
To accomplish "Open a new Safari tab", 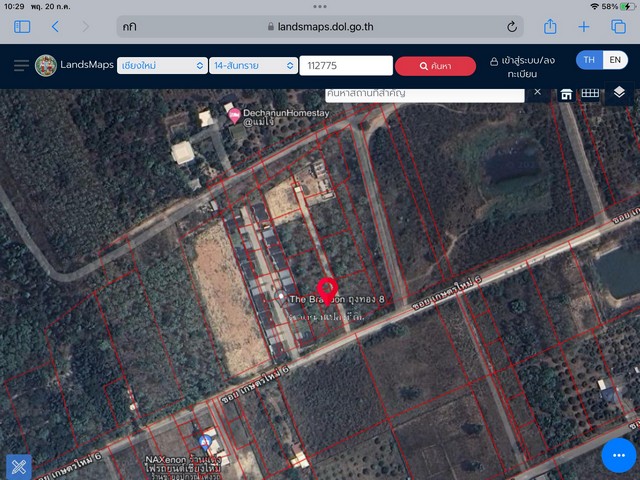I will 584,27.
